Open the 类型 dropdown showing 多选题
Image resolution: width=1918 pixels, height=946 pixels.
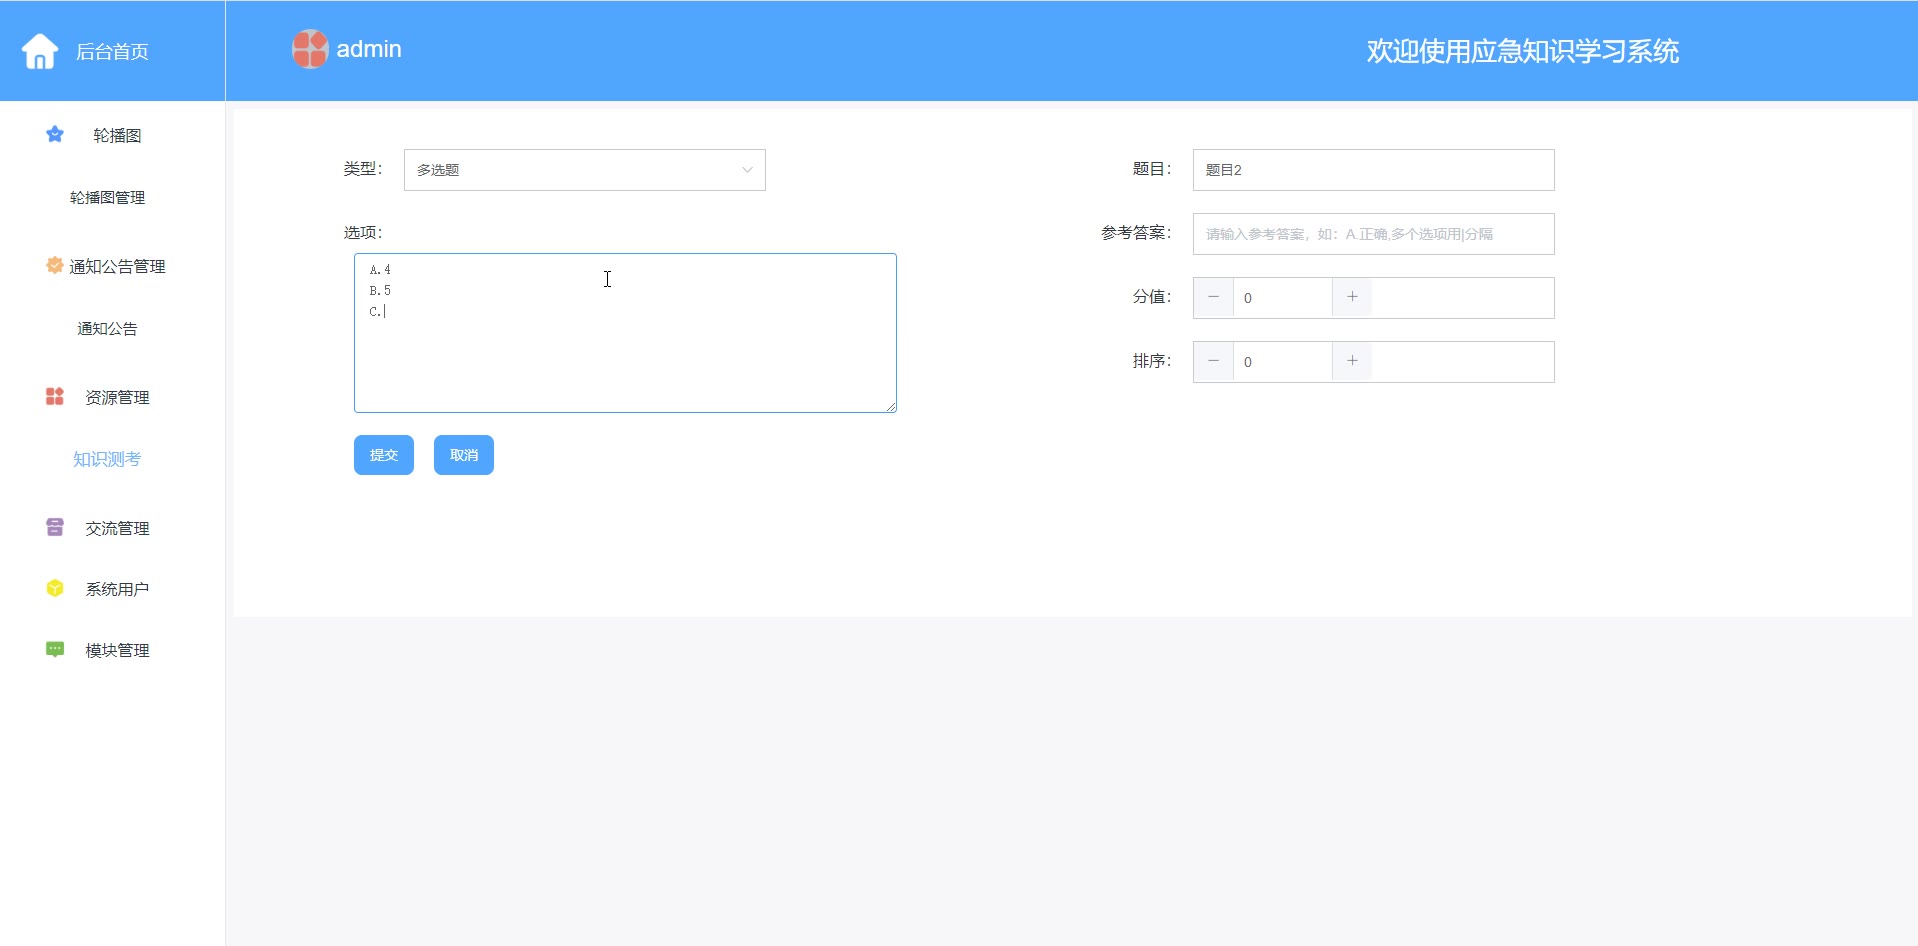coord(585,170)
